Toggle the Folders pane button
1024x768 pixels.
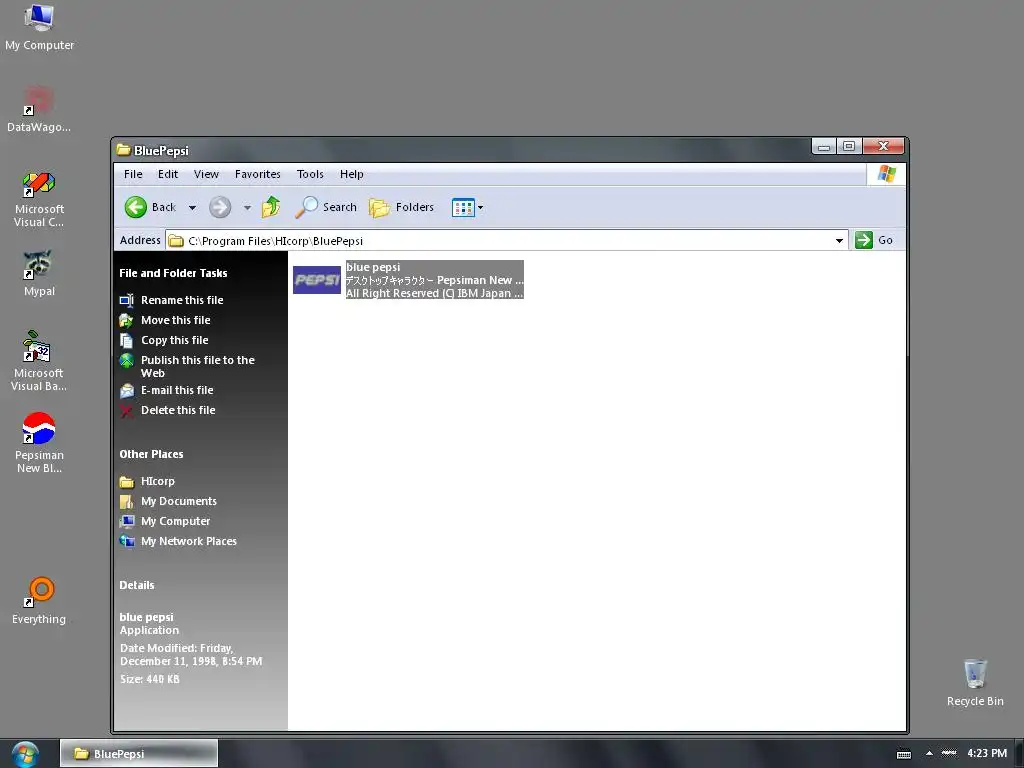coord(402,207)
